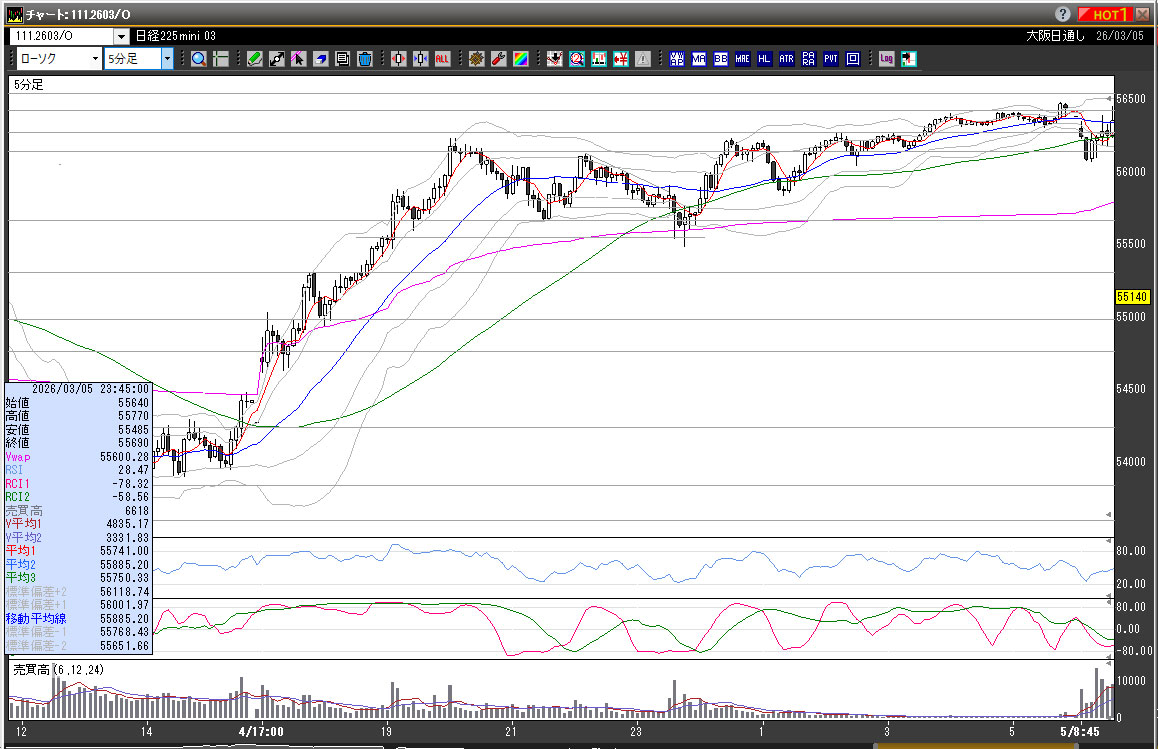Toggle the BB Bollinger Bands indicator
This screenshot has width=1158, height=749.
pyautogui.click(x=721, y=59)
